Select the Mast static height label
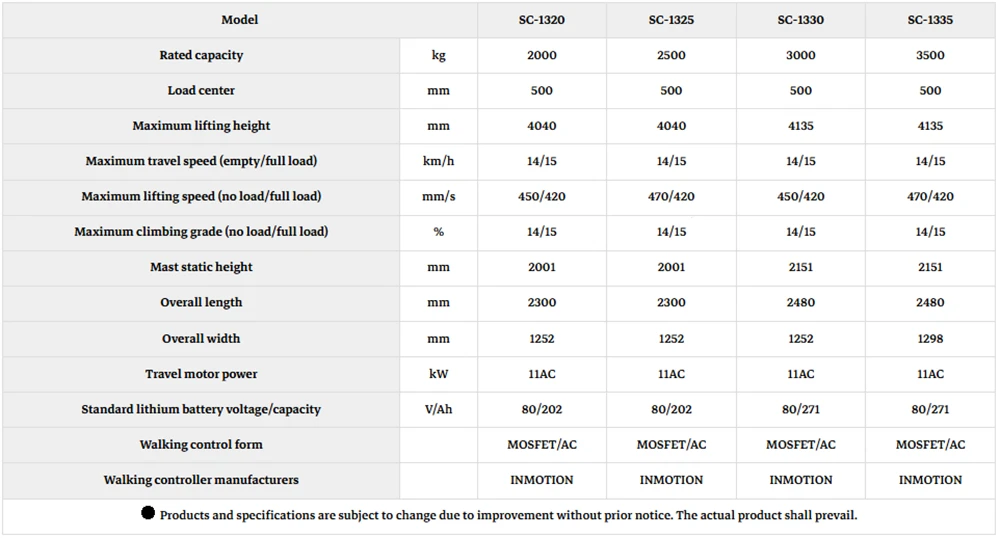The width and height of the screenshot is (1000, 538). 201,267
